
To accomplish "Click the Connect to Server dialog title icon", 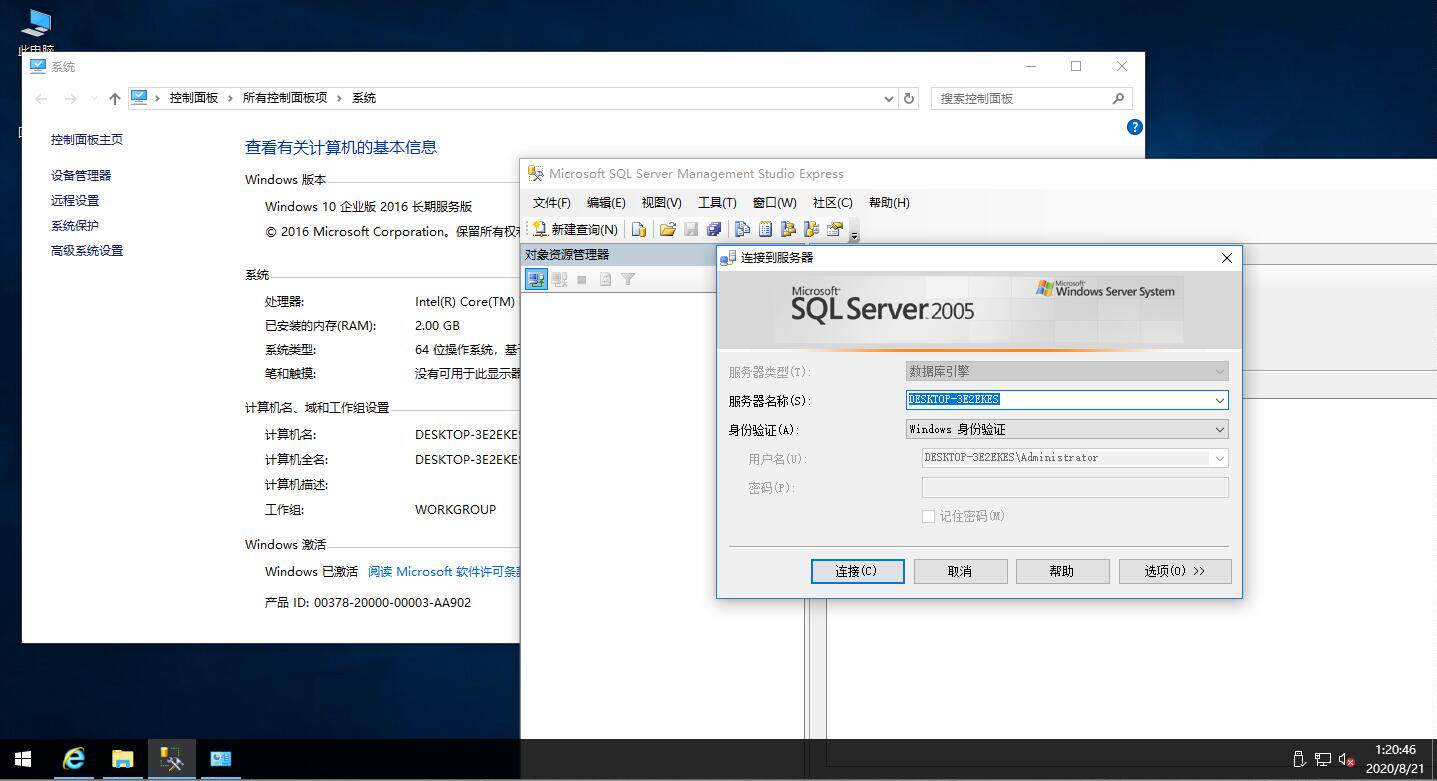I will coord(729,257).
